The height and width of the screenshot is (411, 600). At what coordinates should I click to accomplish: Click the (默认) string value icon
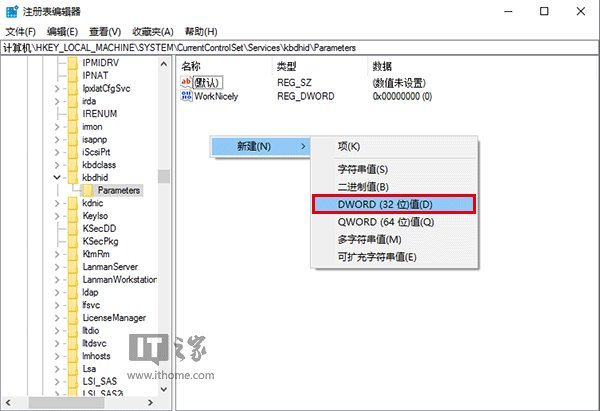point(187,81)
